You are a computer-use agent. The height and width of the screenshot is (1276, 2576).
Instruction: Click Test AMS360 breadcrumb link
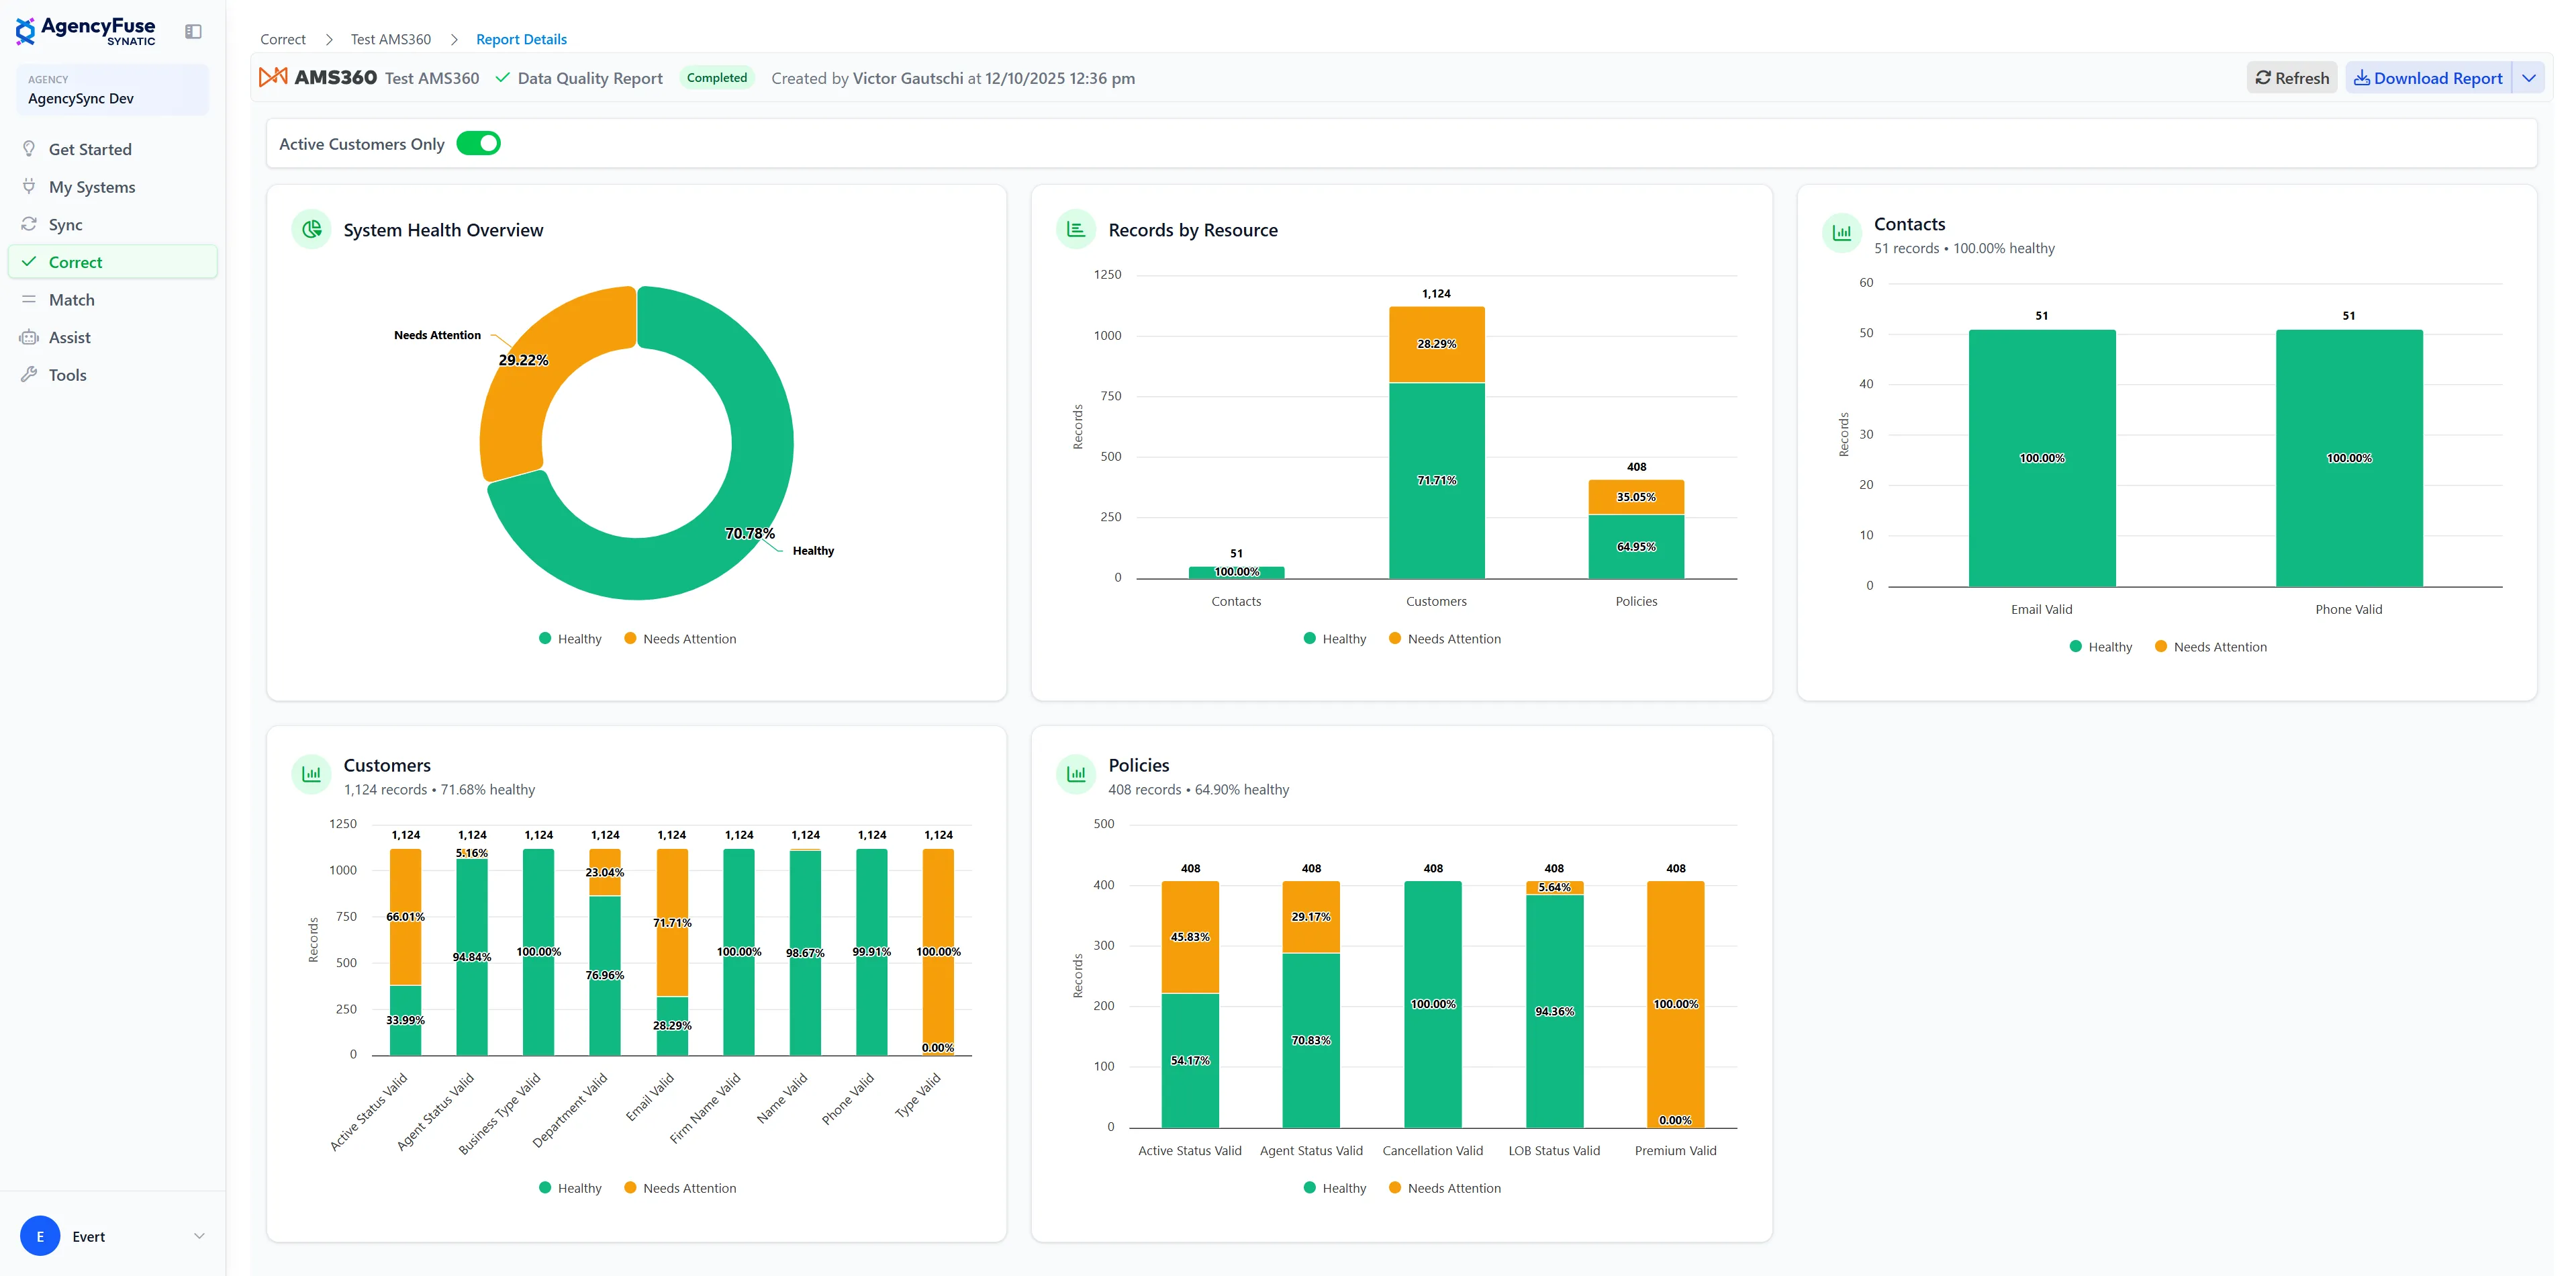coord(390,39)
